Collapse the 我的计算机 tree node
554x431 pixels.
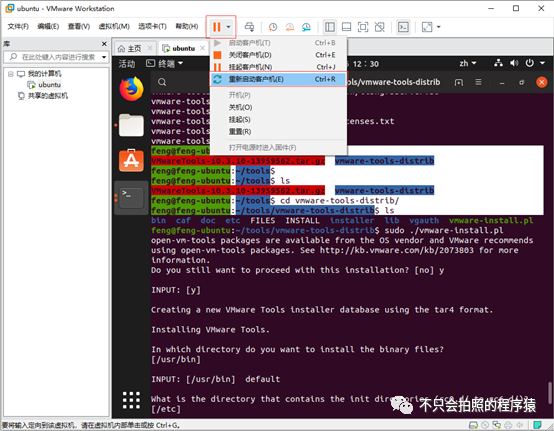11,74
